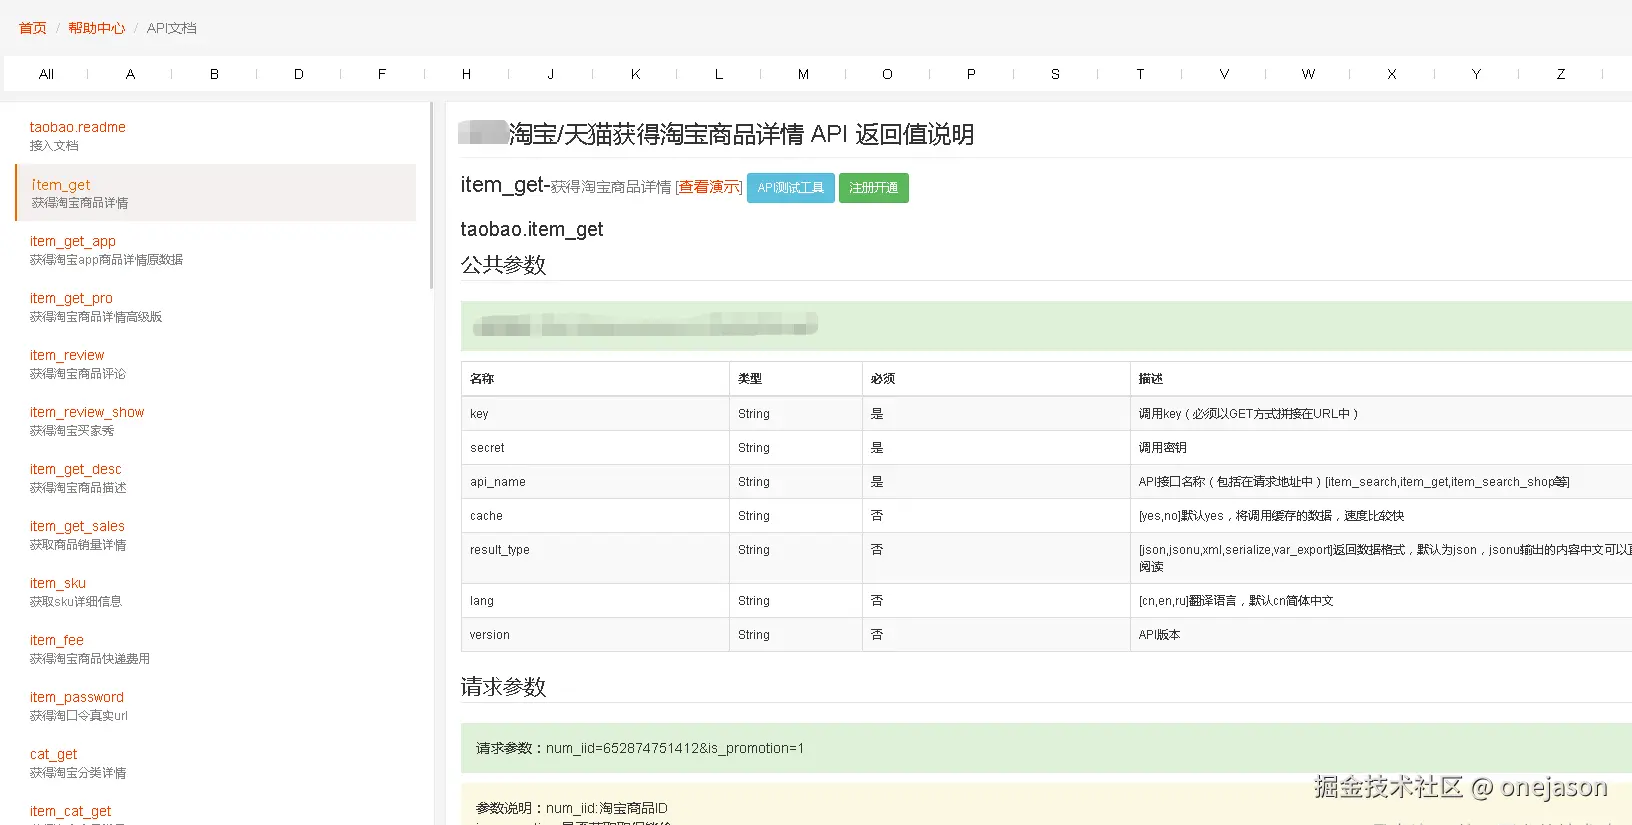The height and width of the screenshot is (825, 1632).
Task: Filter APIs by letter S
Action: tap(1055, 74)
